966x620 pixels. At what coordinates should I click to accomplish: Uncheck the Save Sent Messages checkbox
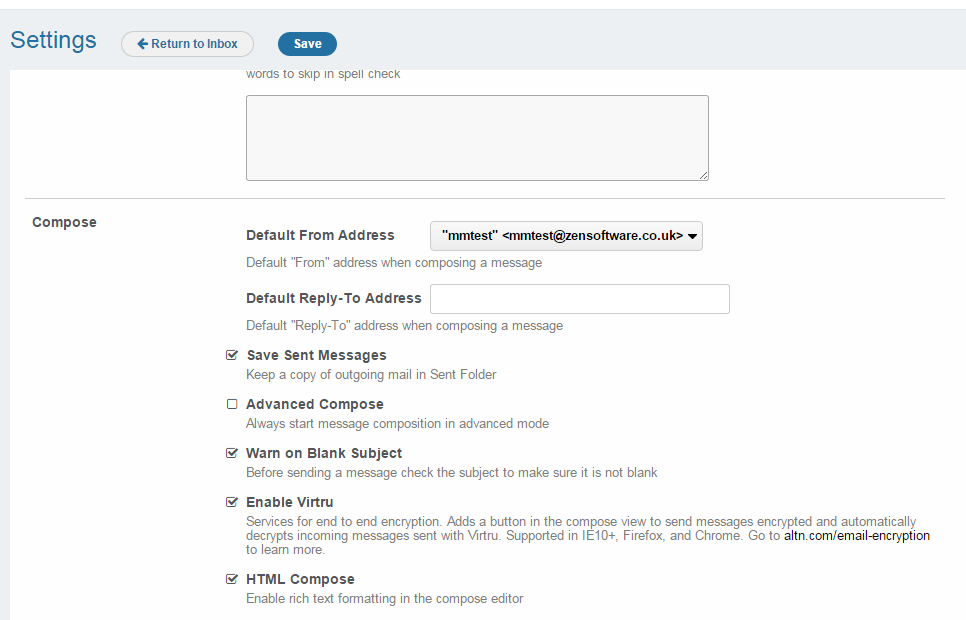point(232,355)
